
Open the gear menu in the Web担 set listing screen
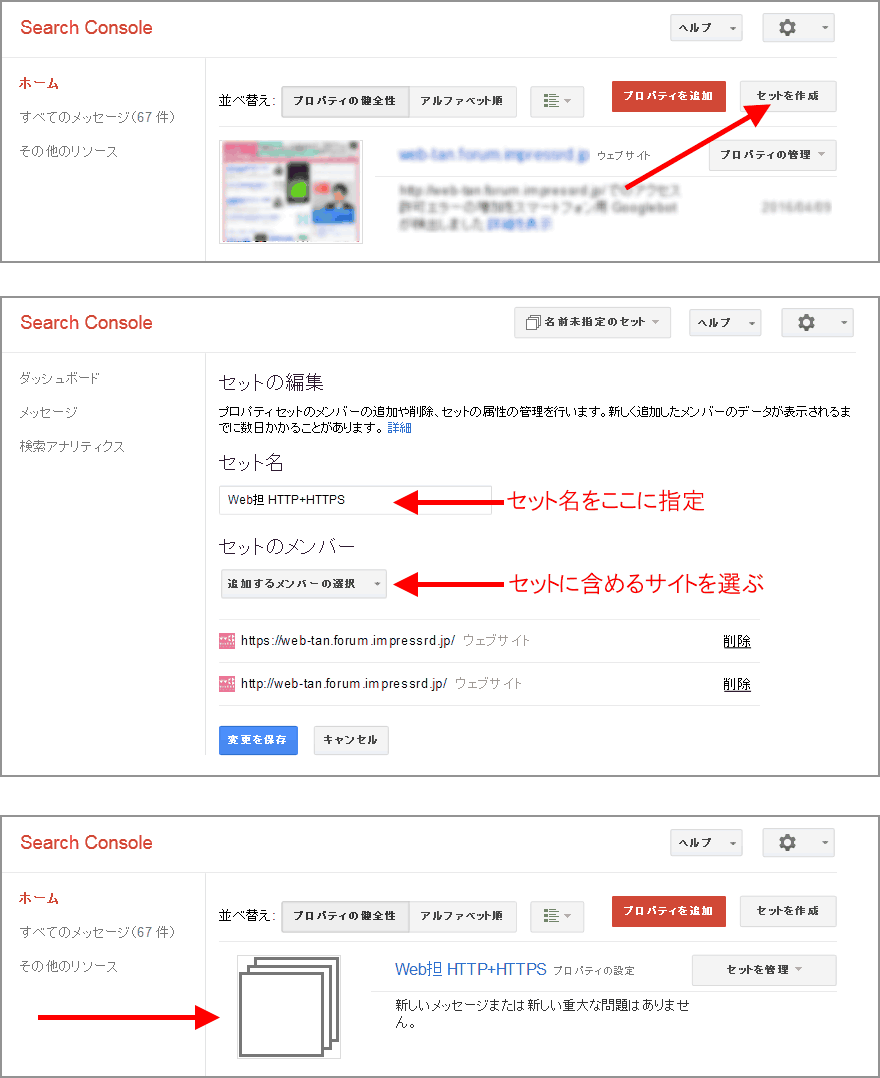798,843
